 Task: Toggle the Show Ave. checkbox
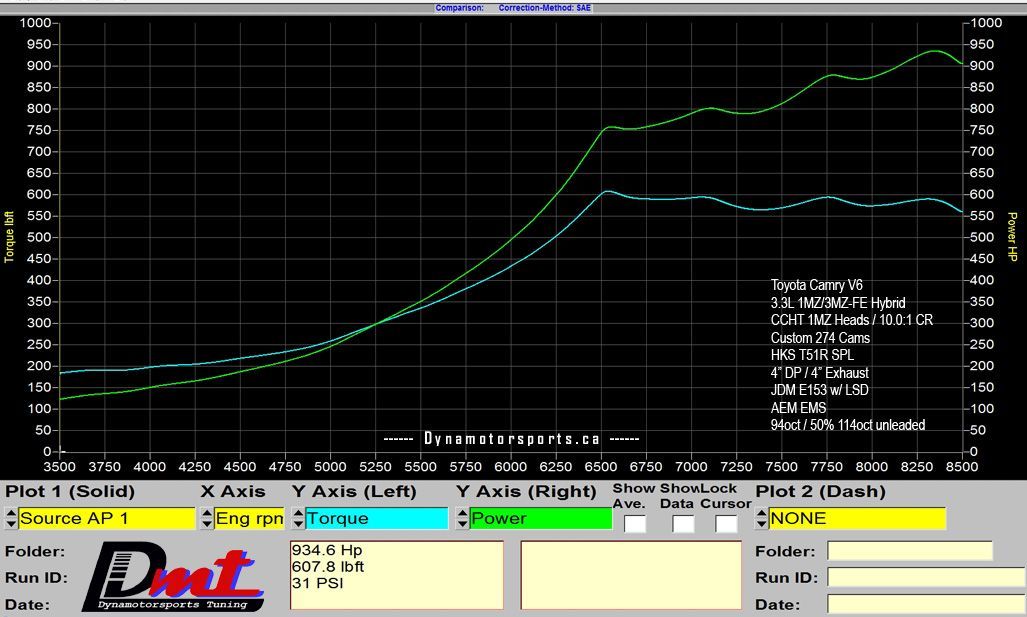click(x=634, y=523)
